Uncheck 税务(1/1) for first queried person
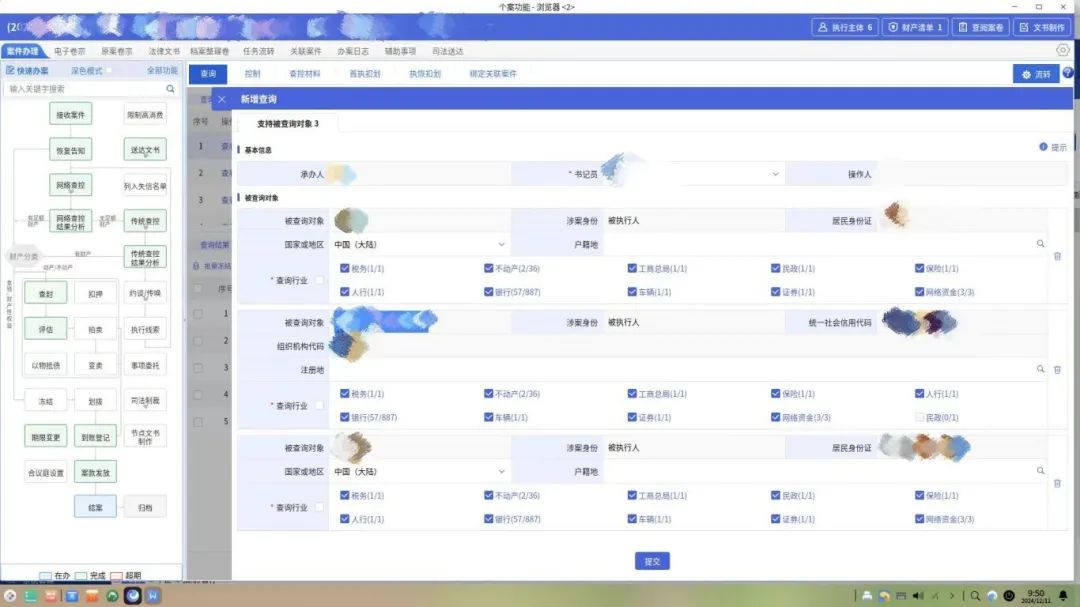Screen dimensions: 1080x607 click(344, 268)
